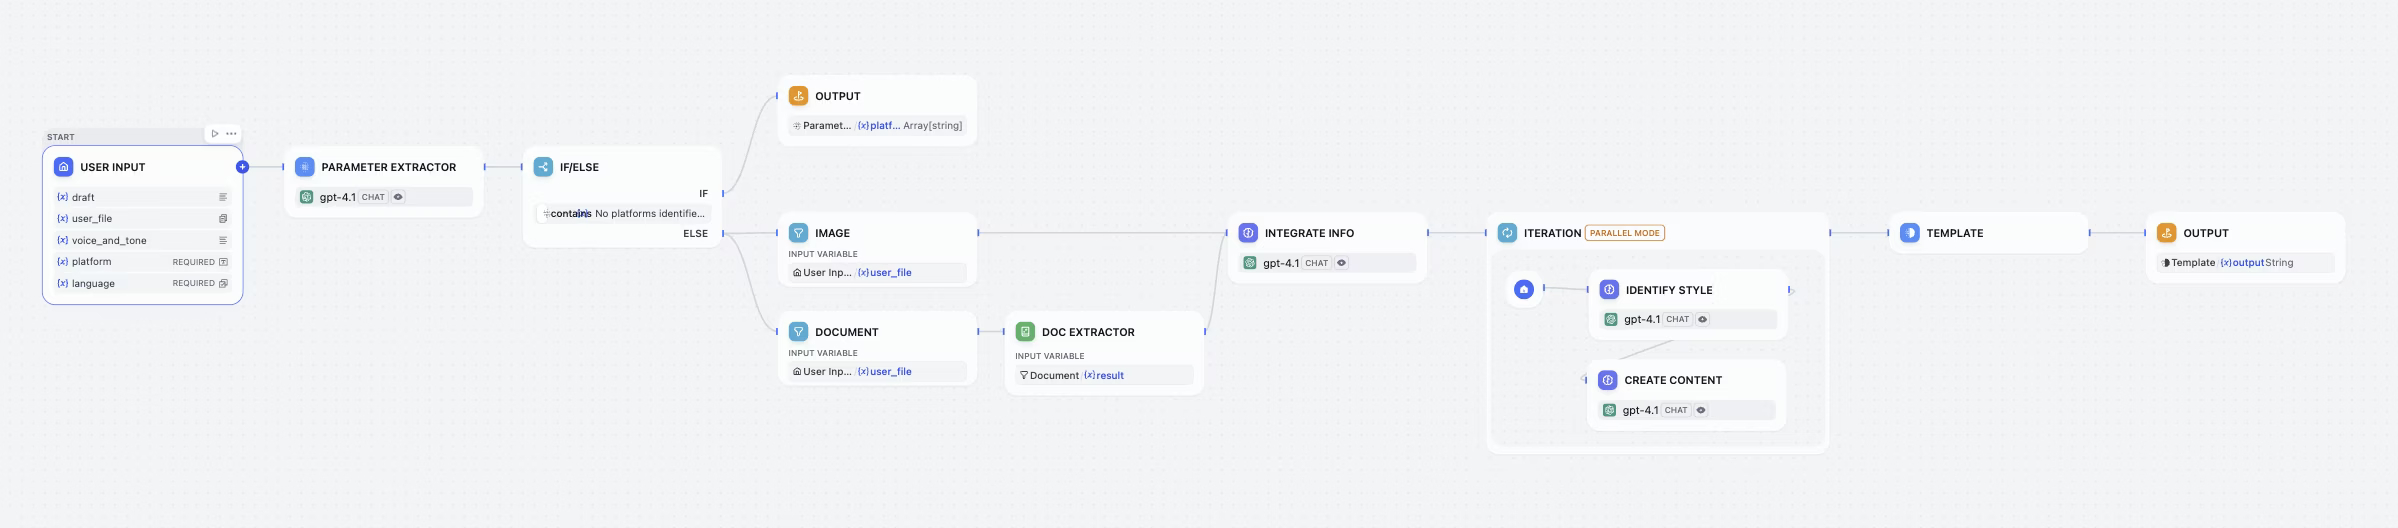This screenshot has height=528, width=2398.
Task: Click the Parameter Extractor node icon
Action: (305, 167)
